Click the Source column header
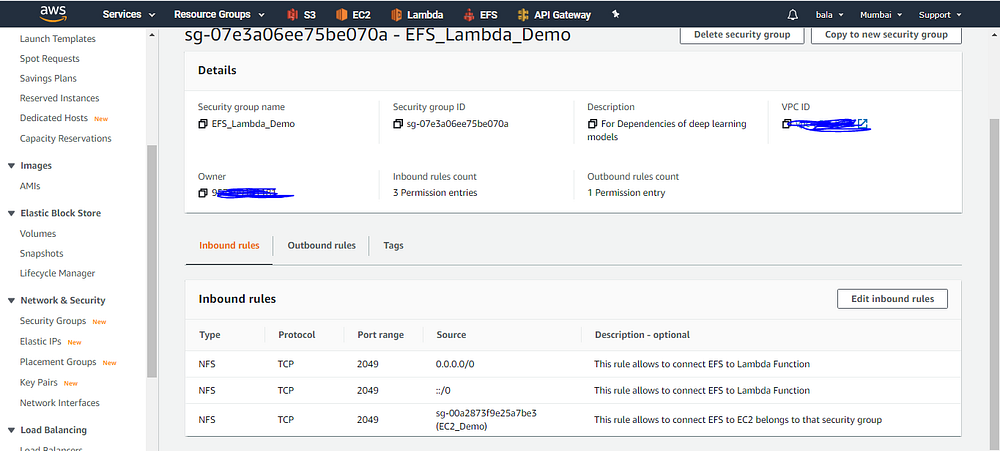This screenshot has height=451, width=1000. 451,335
